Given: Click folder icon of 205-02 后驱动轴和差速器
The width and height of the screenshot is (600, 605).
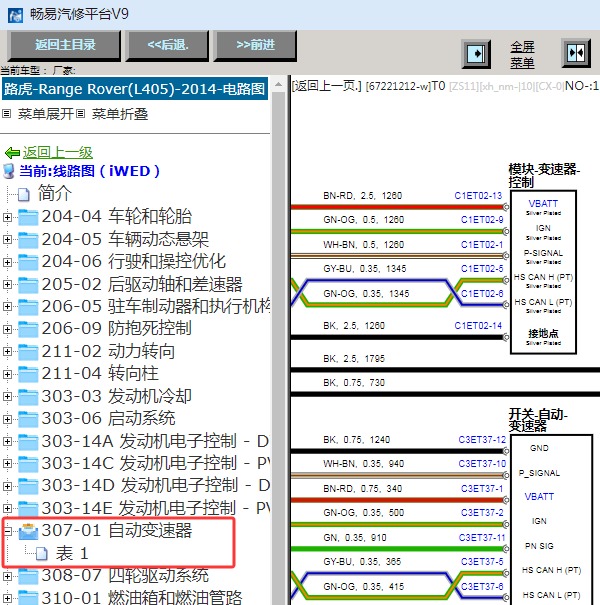Looking at the screenshot, I should tap(28, 285).
